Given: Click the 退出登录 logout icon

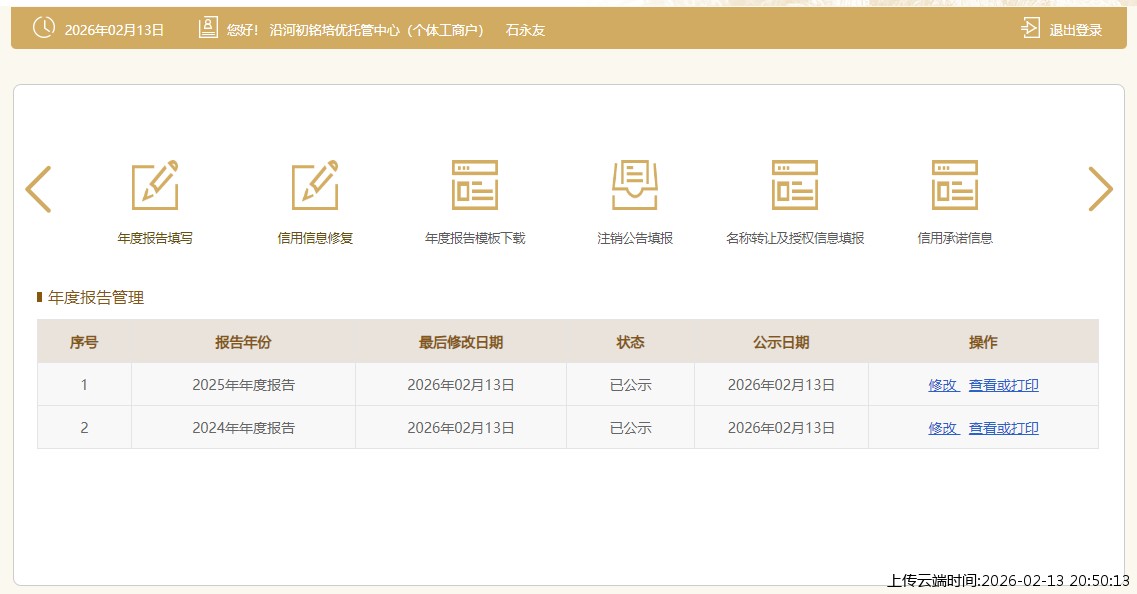Looking at the screenshot, I should pyautogui.click(x=1030, y=28).
